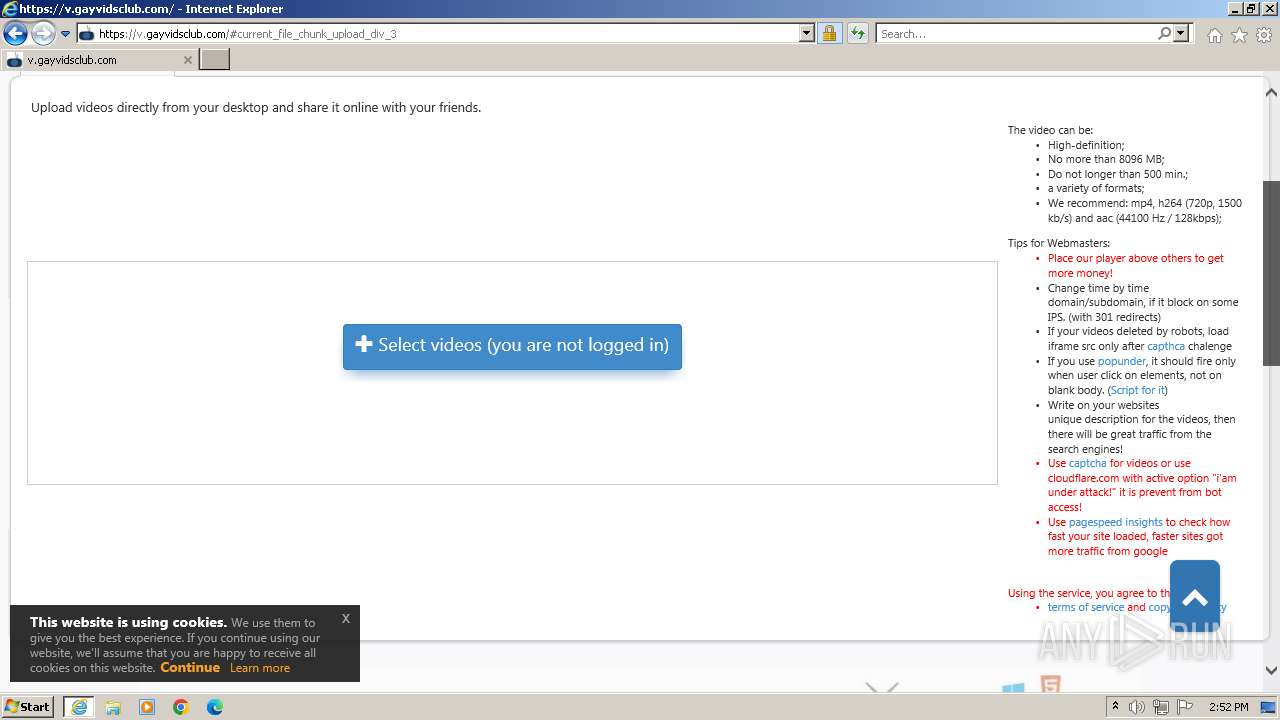This screenshot has width=1280, height=720.
Task: Open Microsoft Edge from the taskbar
Action: pyautogui.click(x=215, y=707)
